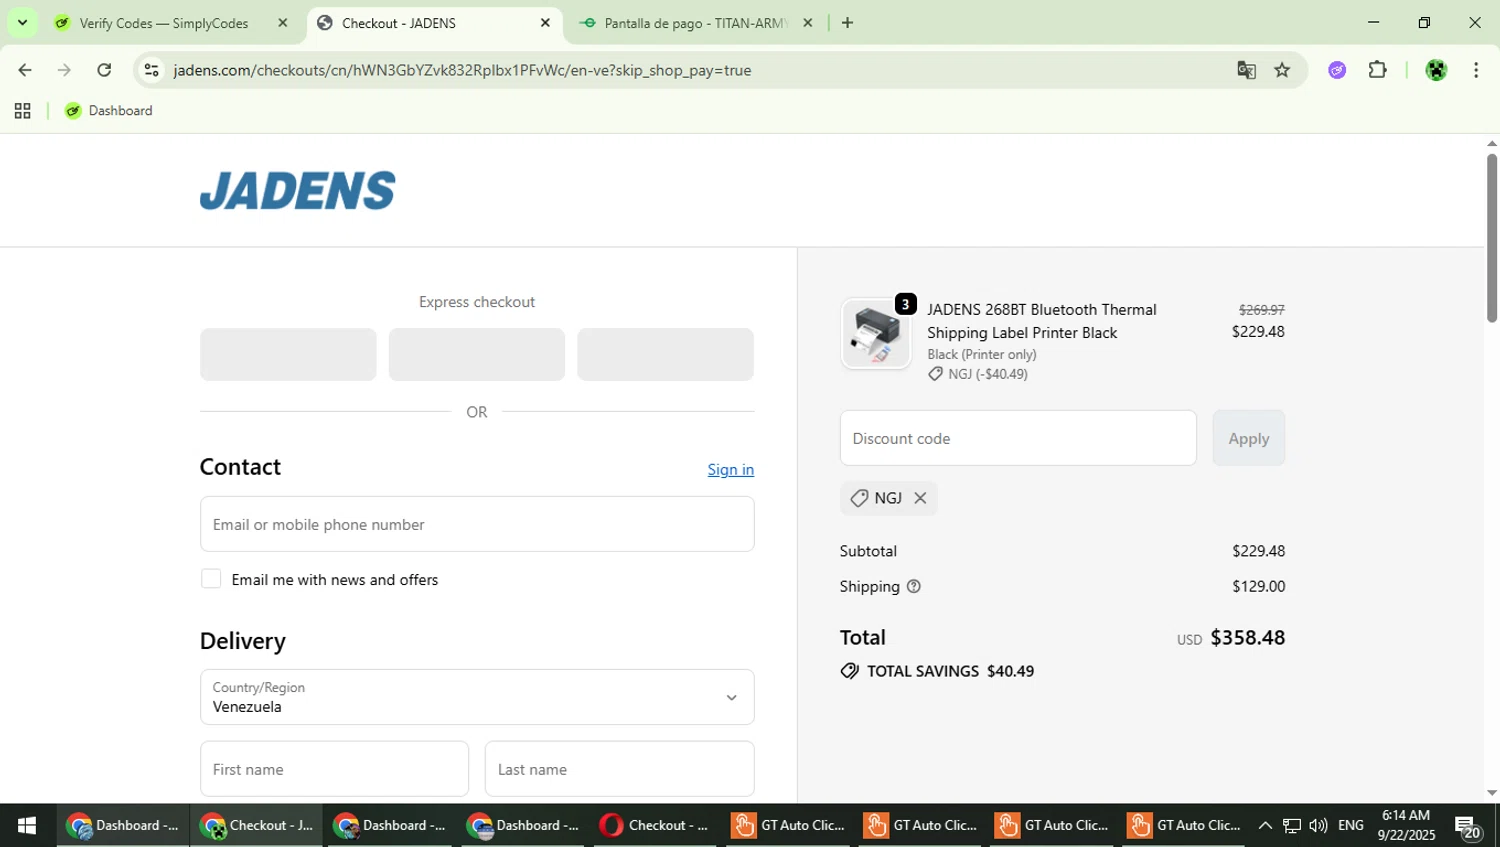
Task: Open notification center icon
Action: (1468, 827)
